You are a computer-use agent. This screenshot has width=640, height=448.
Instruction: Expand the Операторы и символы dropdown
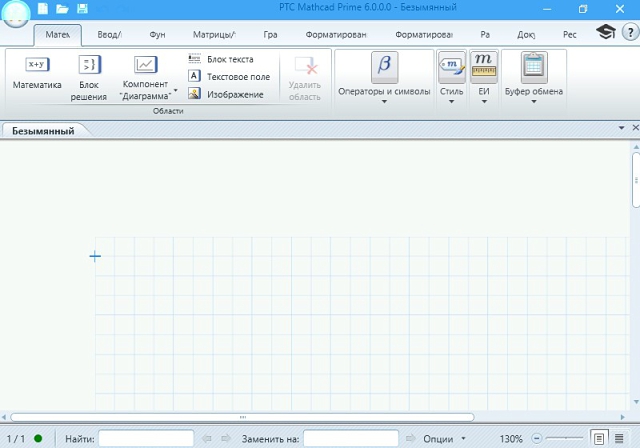click(384, 101)
